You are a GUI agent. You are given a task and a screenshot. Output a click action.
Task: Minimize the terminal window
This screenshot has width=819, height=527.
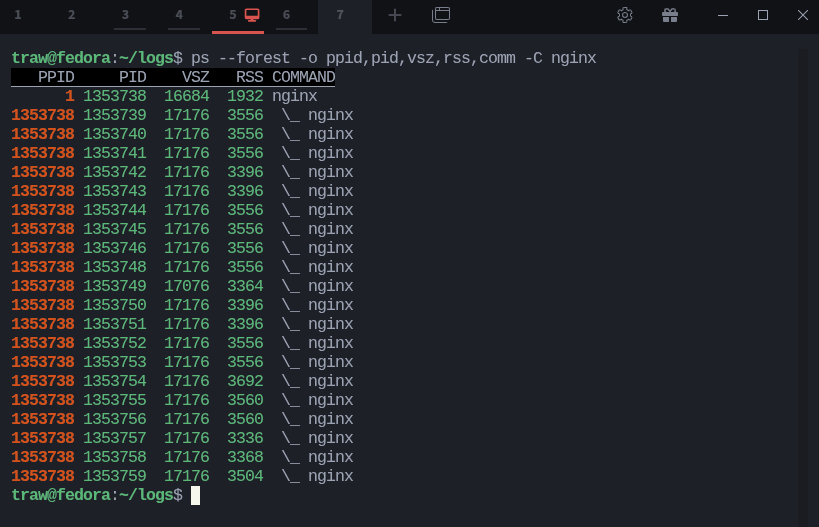pos(723,15)
